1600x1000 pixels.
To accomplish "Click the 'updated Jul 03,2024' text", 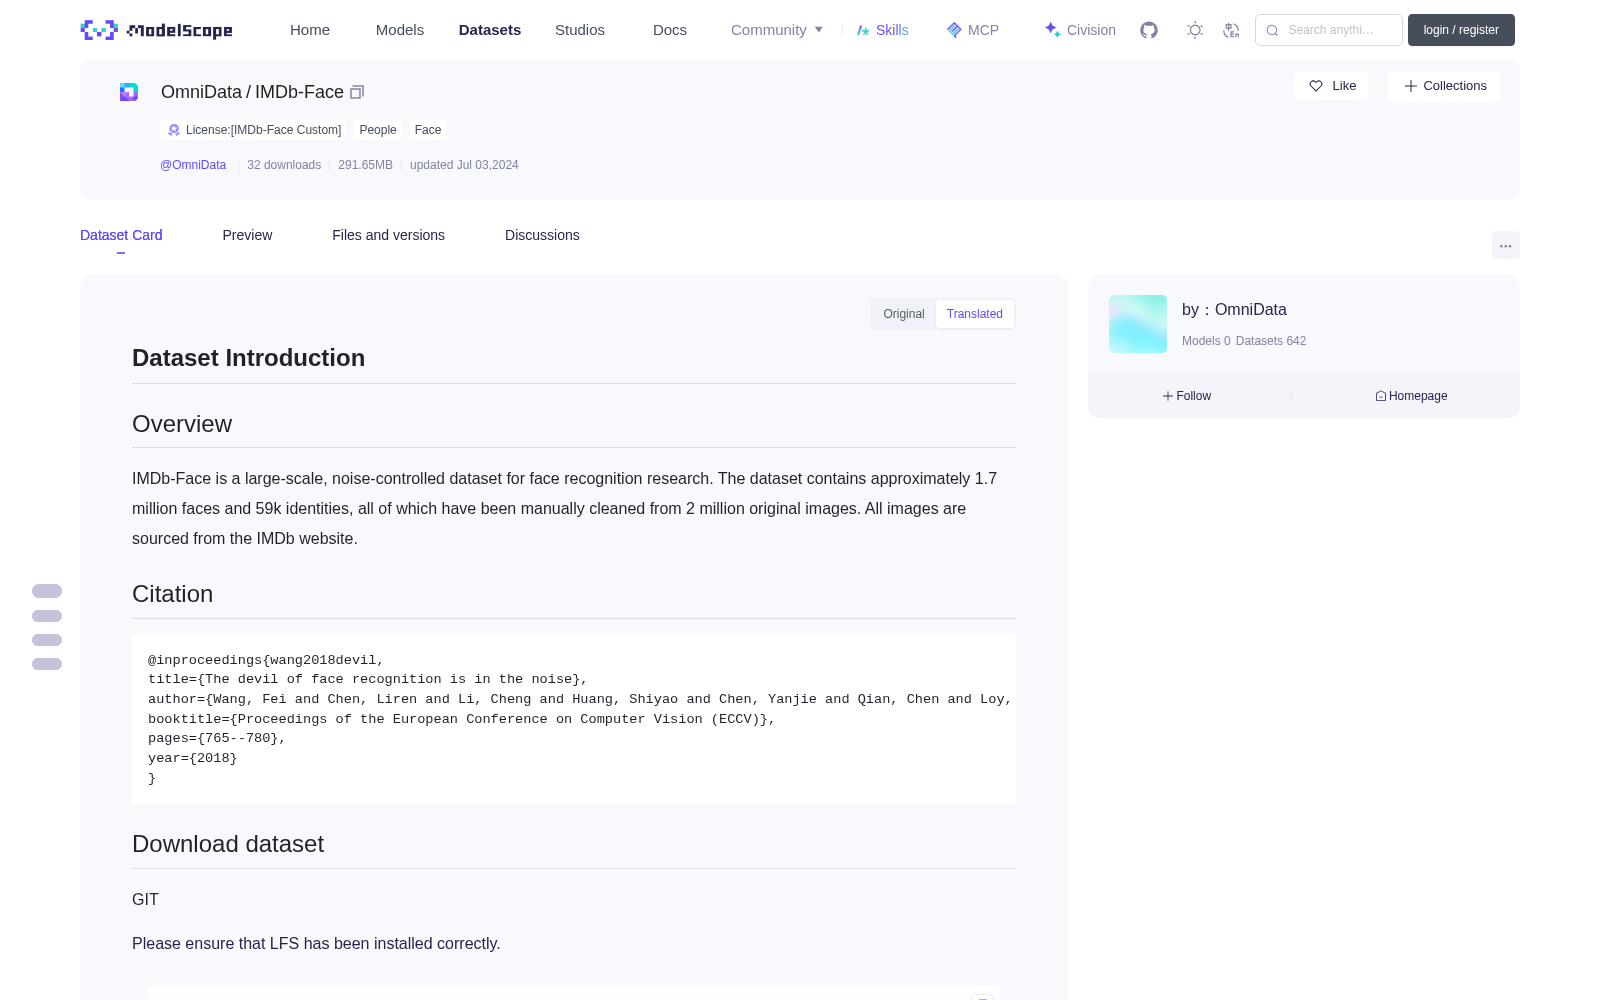I will pyautogui.click(x=464, y=165).
